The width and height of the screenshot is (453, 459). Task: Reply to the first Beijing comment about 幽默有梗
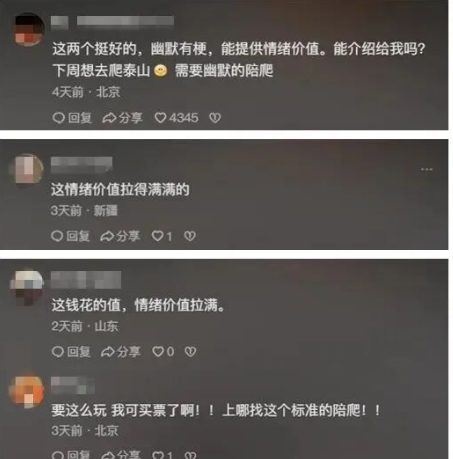(x=72, y=118)
